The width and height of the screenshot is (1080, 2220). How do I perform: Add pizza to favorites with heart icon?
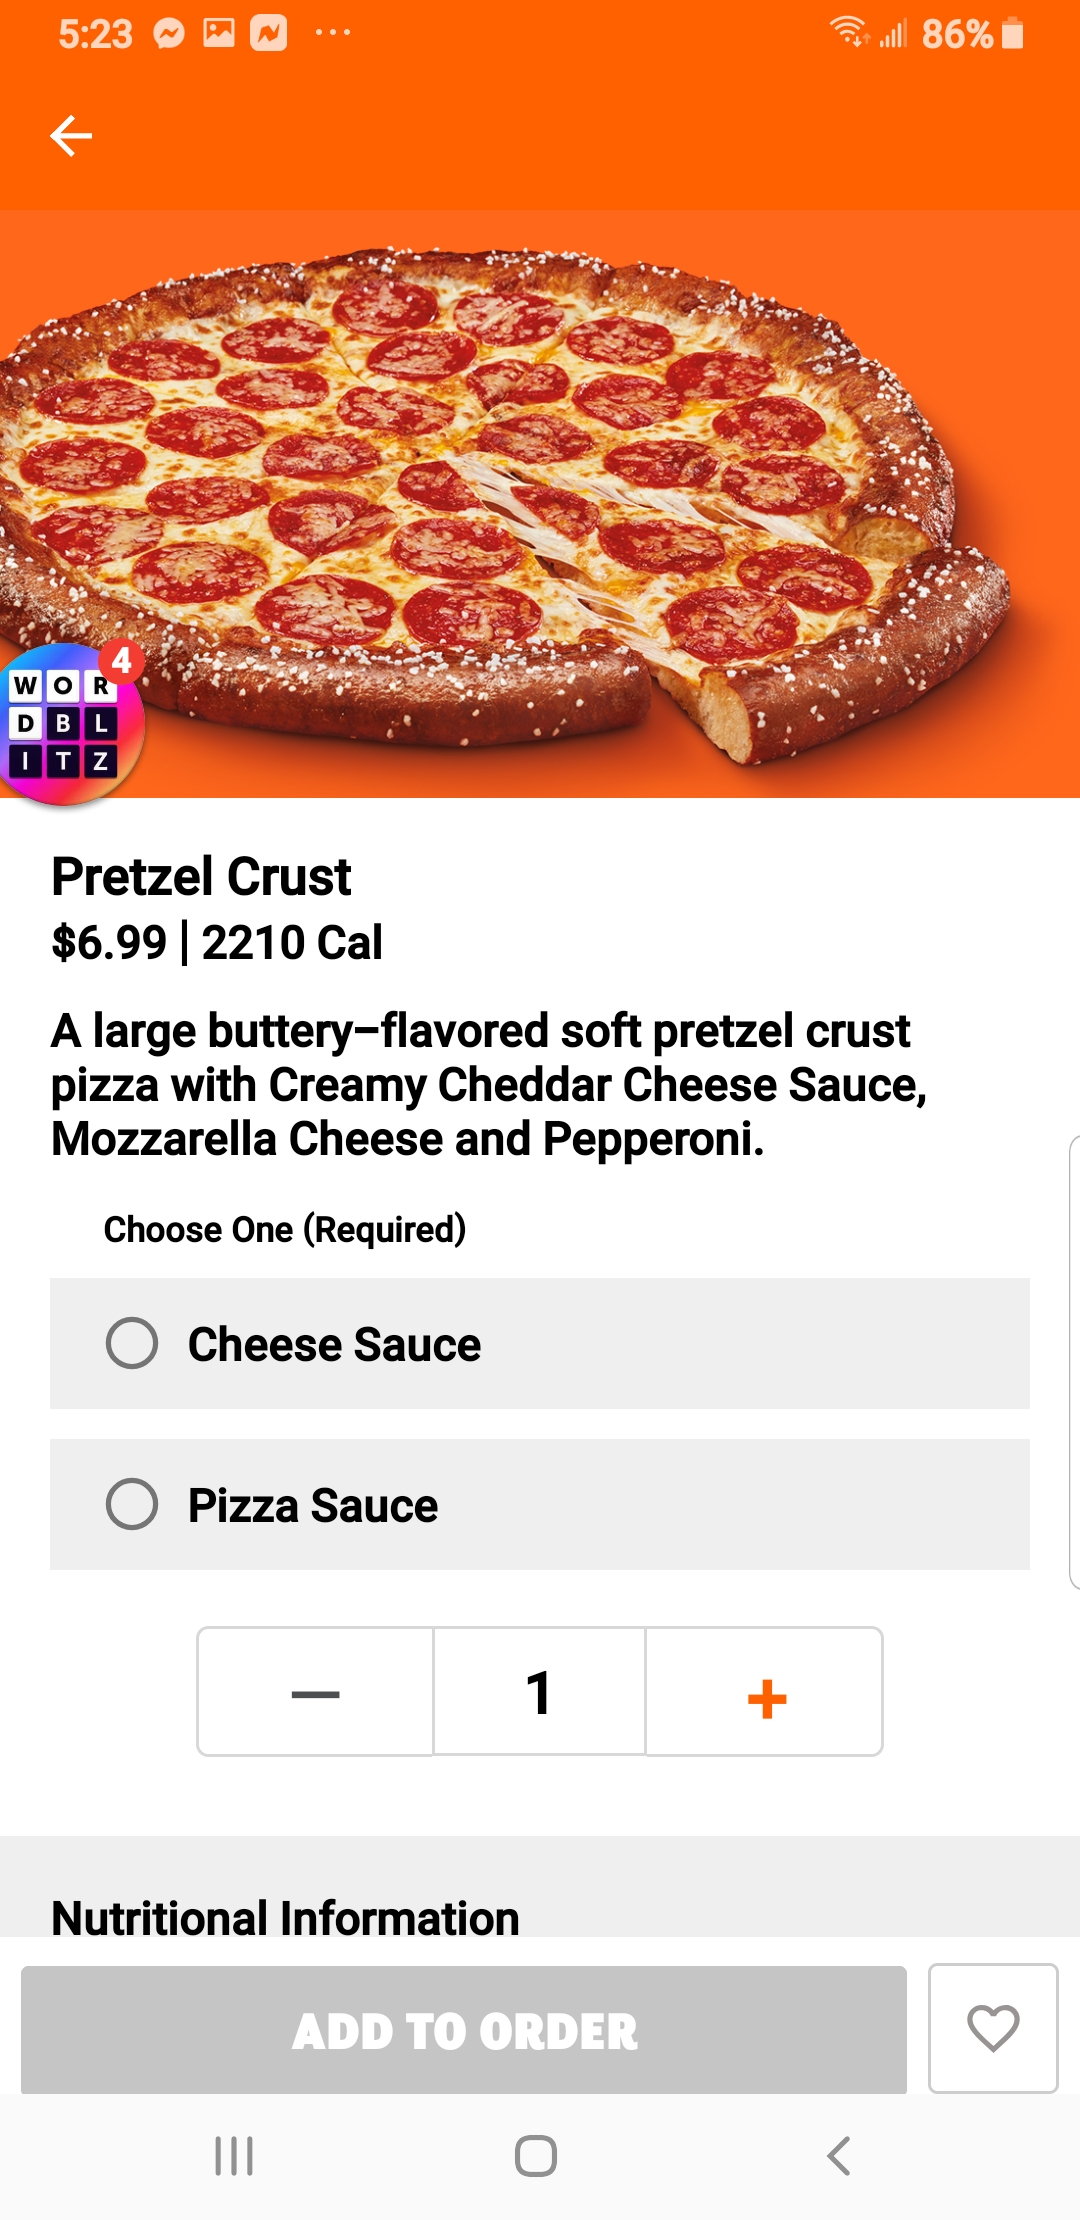[992, 2028]
